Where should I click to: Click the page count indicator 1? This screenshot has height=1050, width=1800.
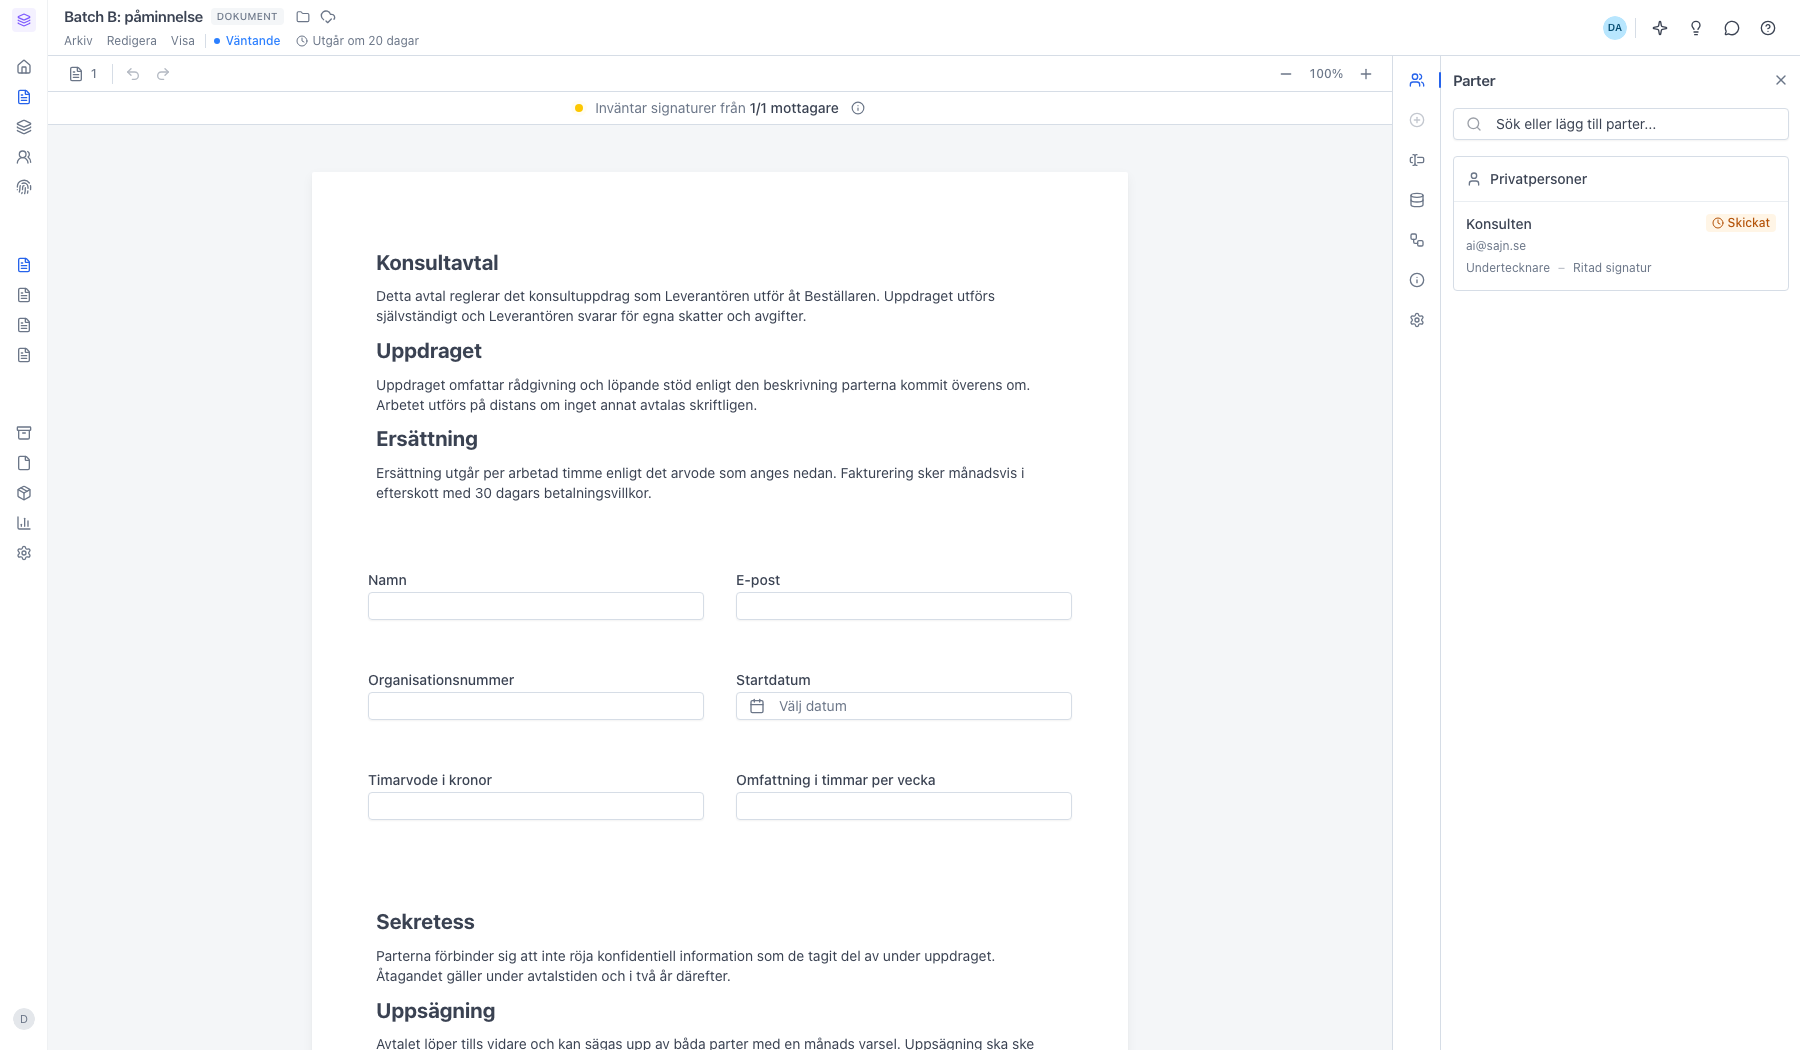pyautogui.click(x=84, y=74)
